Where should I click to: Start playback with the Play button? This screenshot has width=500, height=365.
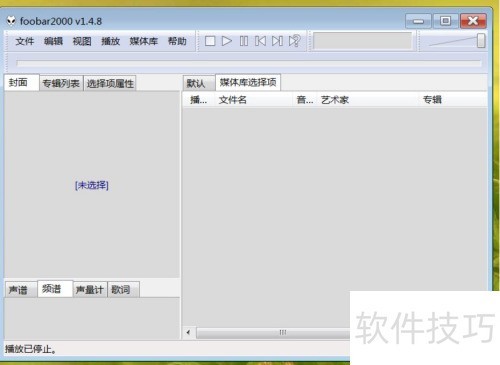coord(227,41)
